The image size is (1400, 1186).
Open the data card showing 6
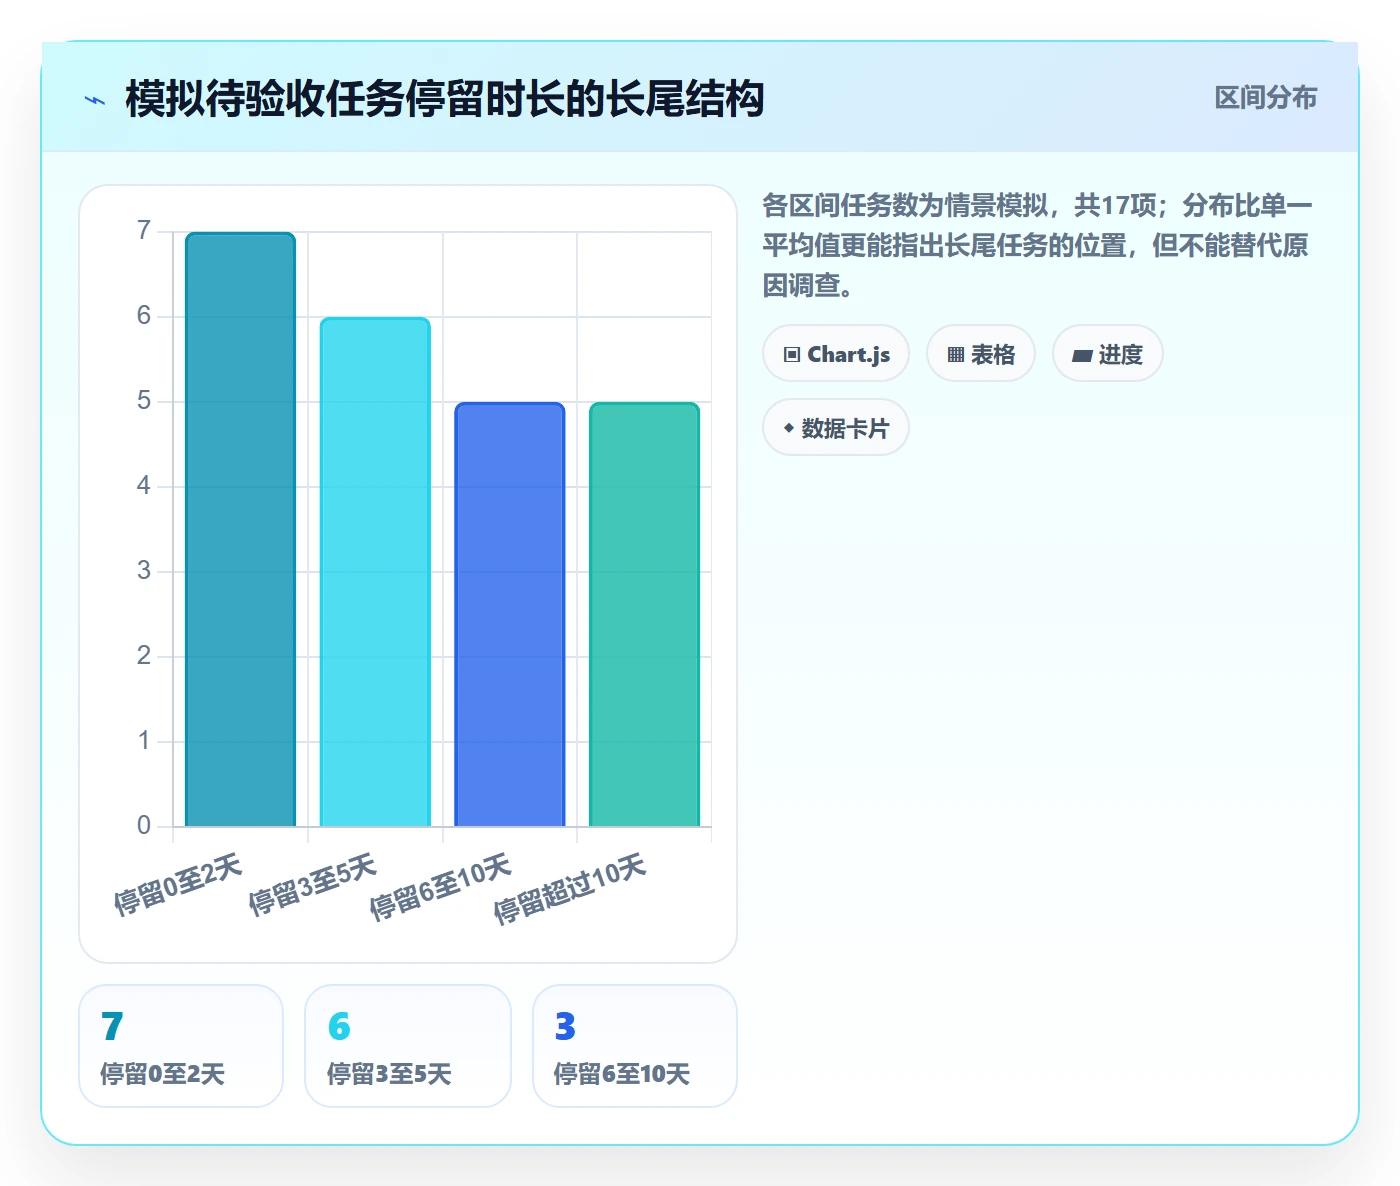[408, 1046]
